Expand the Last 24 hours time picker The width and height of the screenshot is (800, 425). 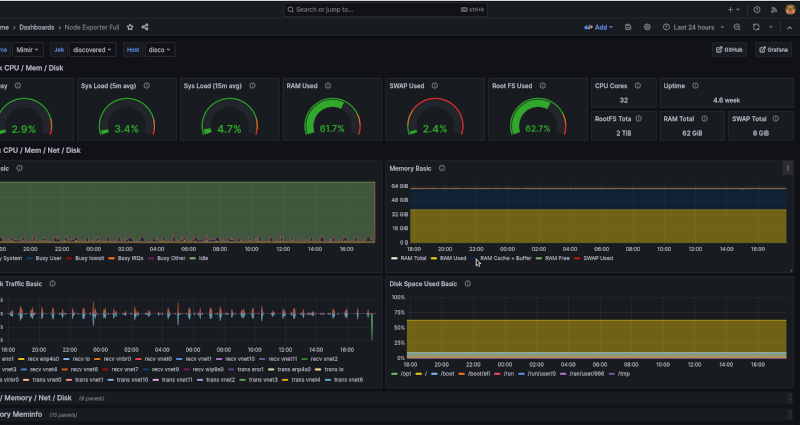692,27
